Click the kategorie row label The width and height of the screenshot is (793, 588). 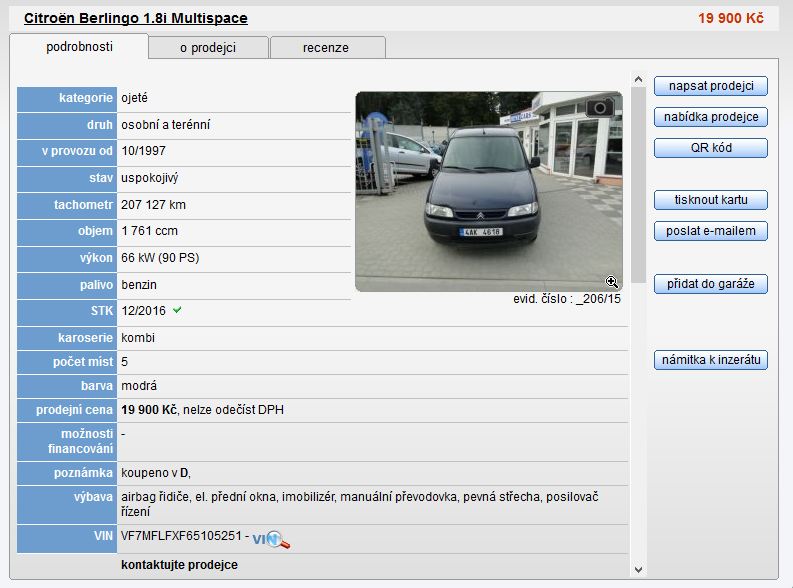click(x=67, y=100)
